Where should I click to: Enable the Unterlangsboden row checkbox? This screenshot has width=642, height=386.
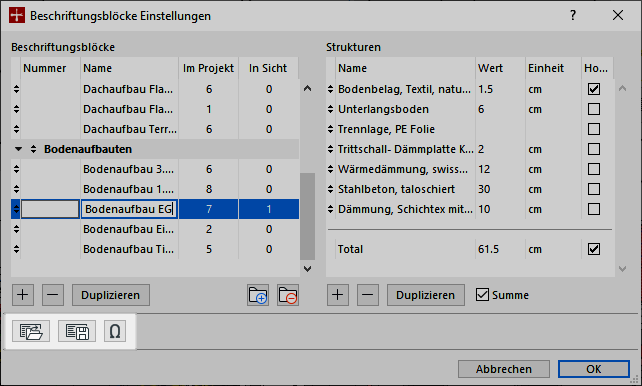[594, 109]
